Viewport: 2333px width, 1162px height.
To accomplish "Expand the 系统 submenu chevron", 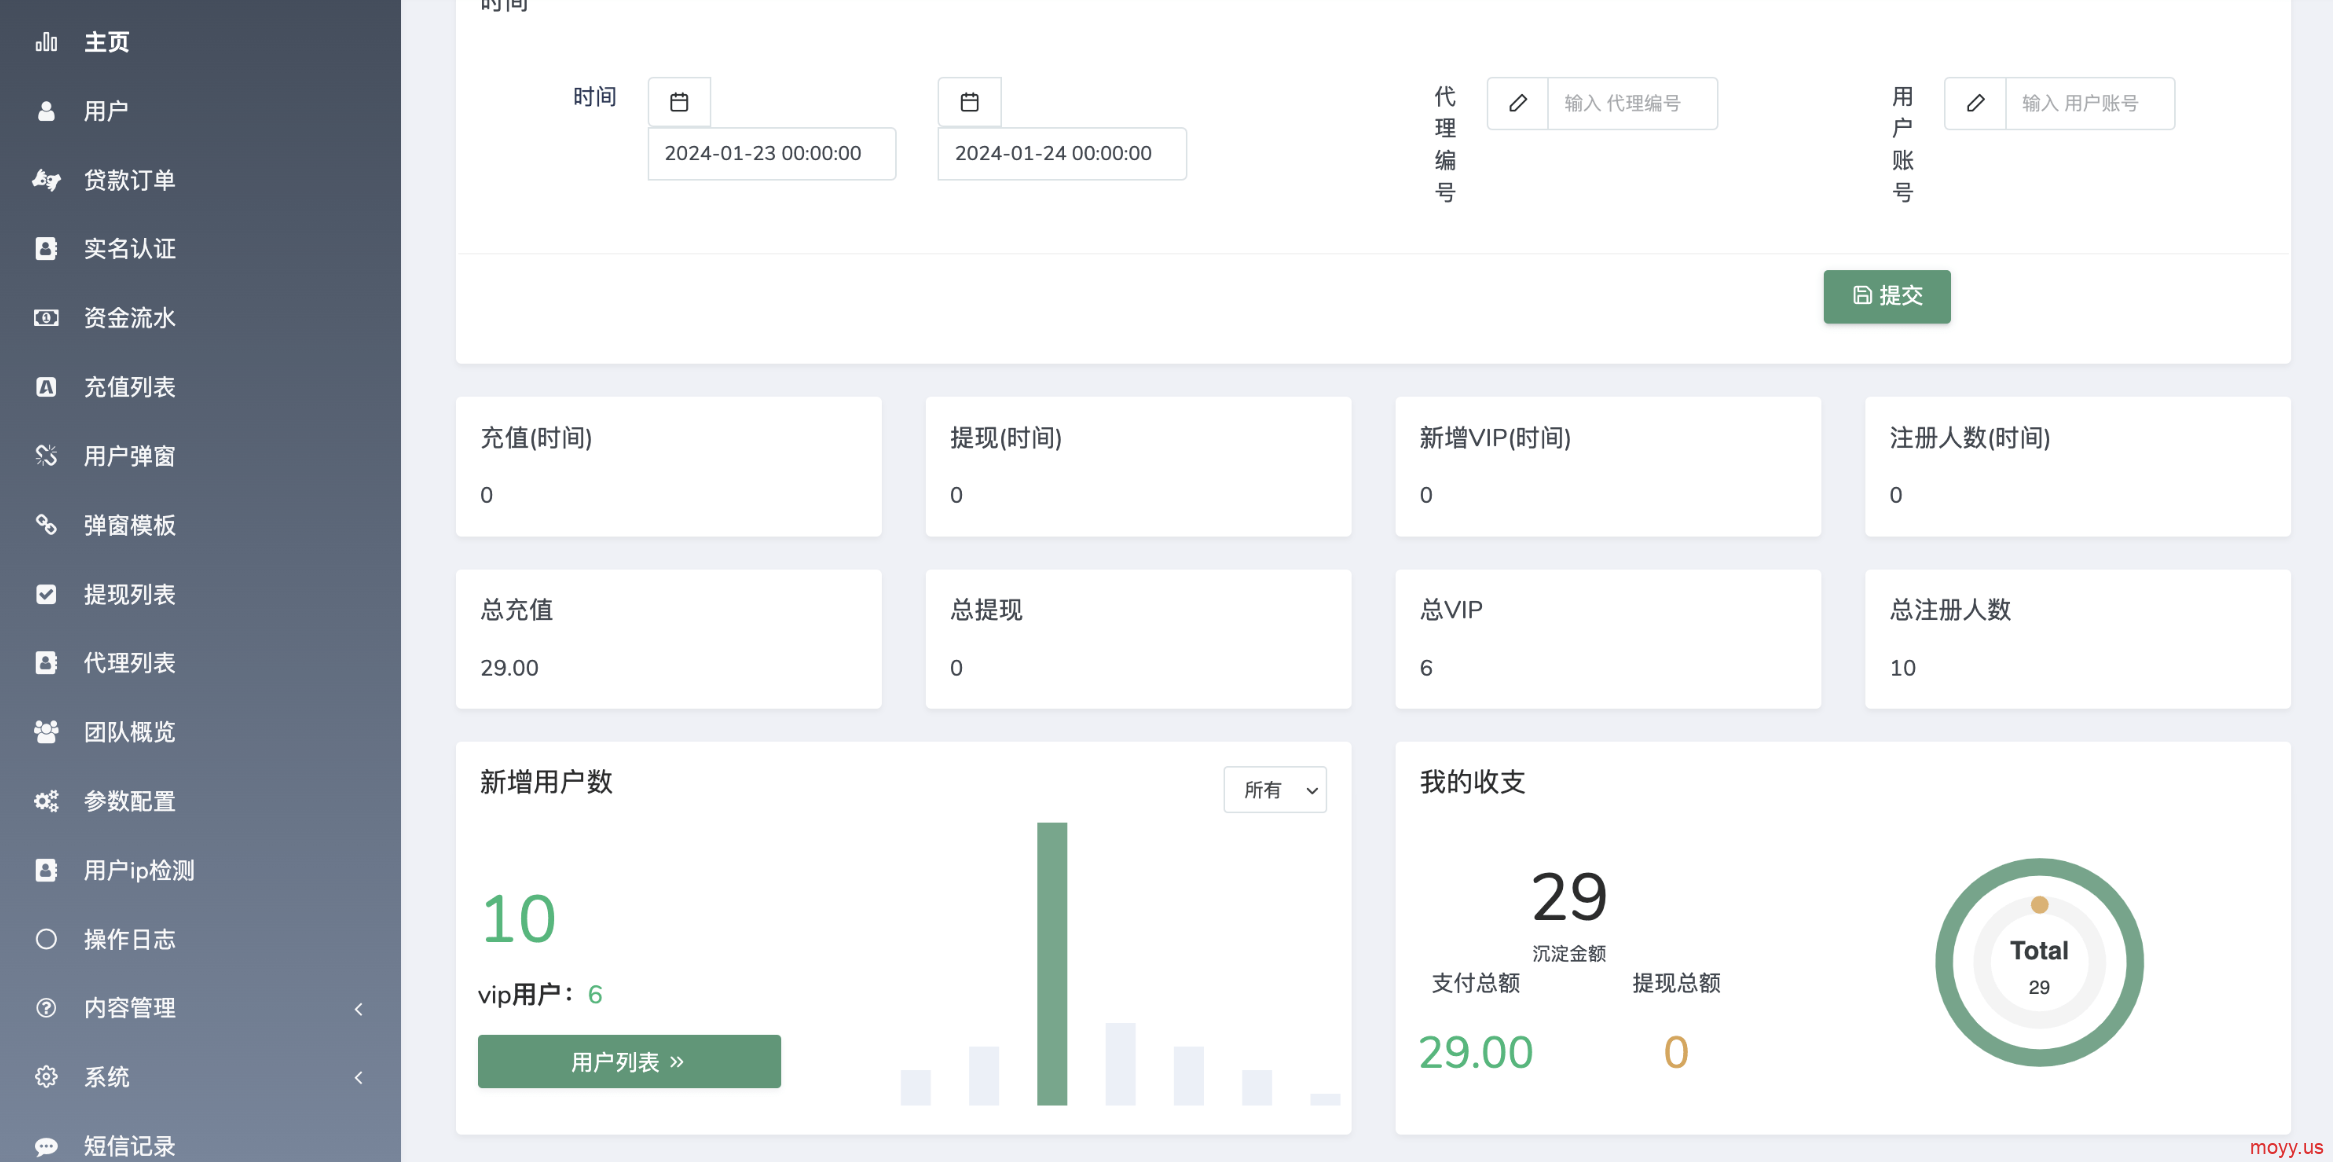I will (358, 1077).
